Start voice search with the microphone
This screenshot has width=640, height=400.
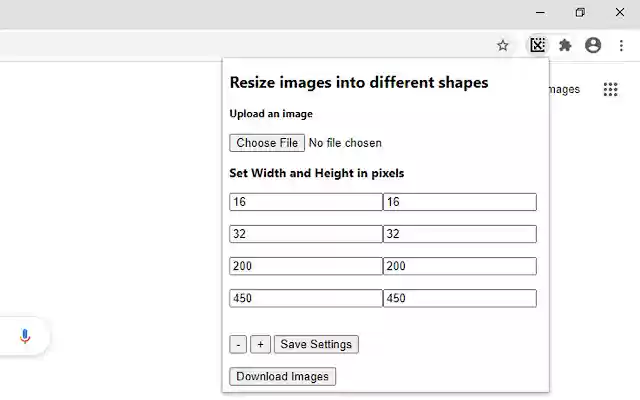[x=25, y=336]
